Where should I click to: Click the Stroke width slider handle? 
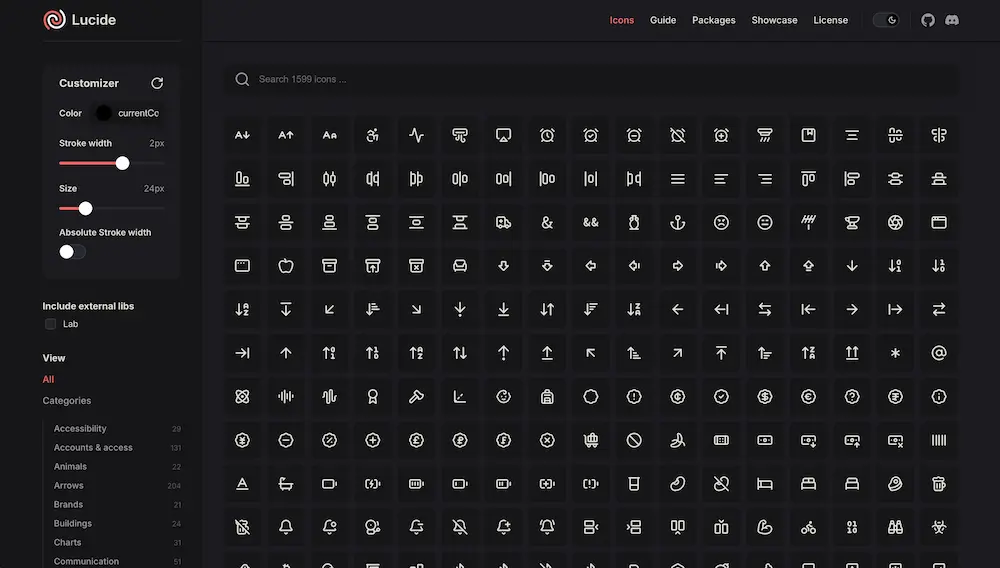click(123, 163)
